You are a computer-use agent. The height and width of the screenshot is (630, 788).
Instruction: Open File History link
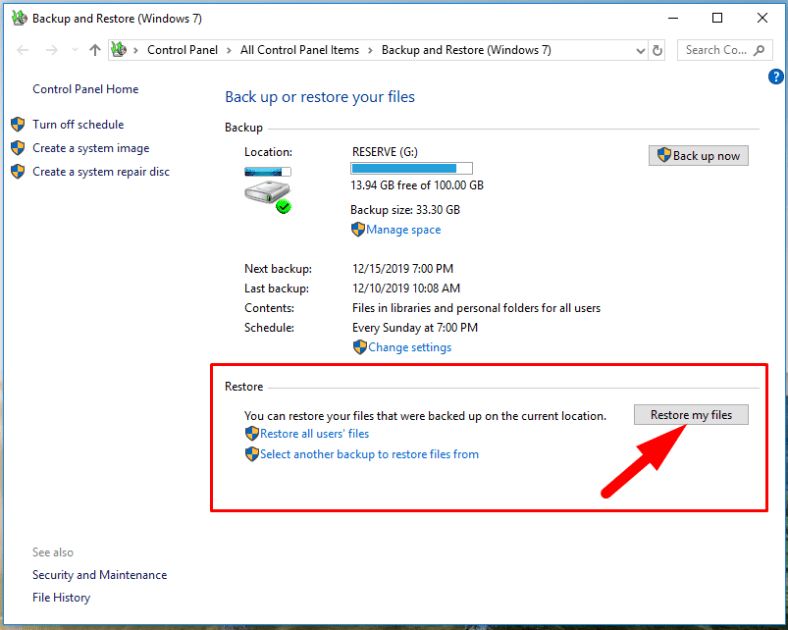pyautogui.click(x=61, y=598)
